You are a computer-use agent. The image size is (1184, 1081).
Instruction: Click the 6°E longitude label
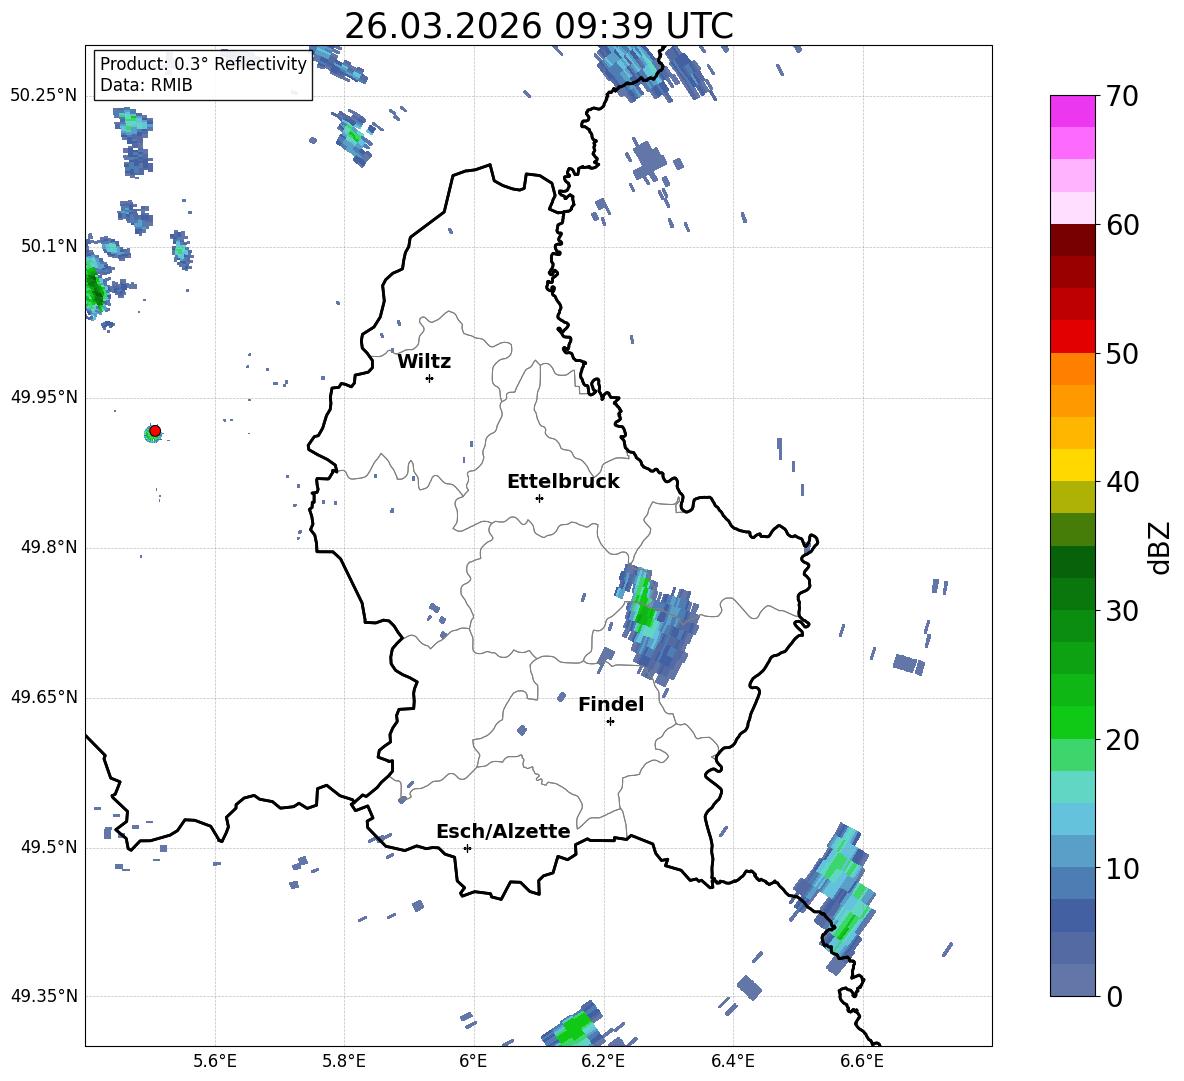[x=473, y=1061]
